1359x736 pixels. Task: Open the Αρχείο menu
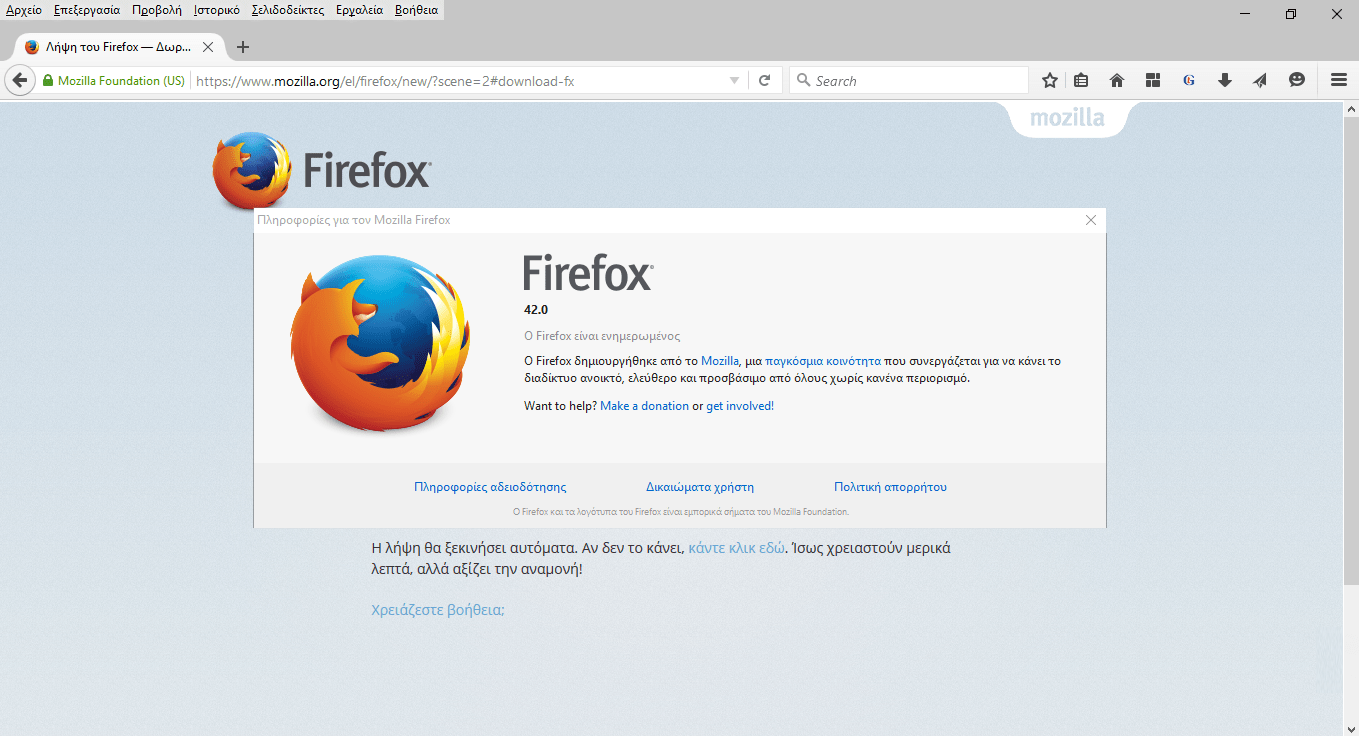tap(23, 10)
